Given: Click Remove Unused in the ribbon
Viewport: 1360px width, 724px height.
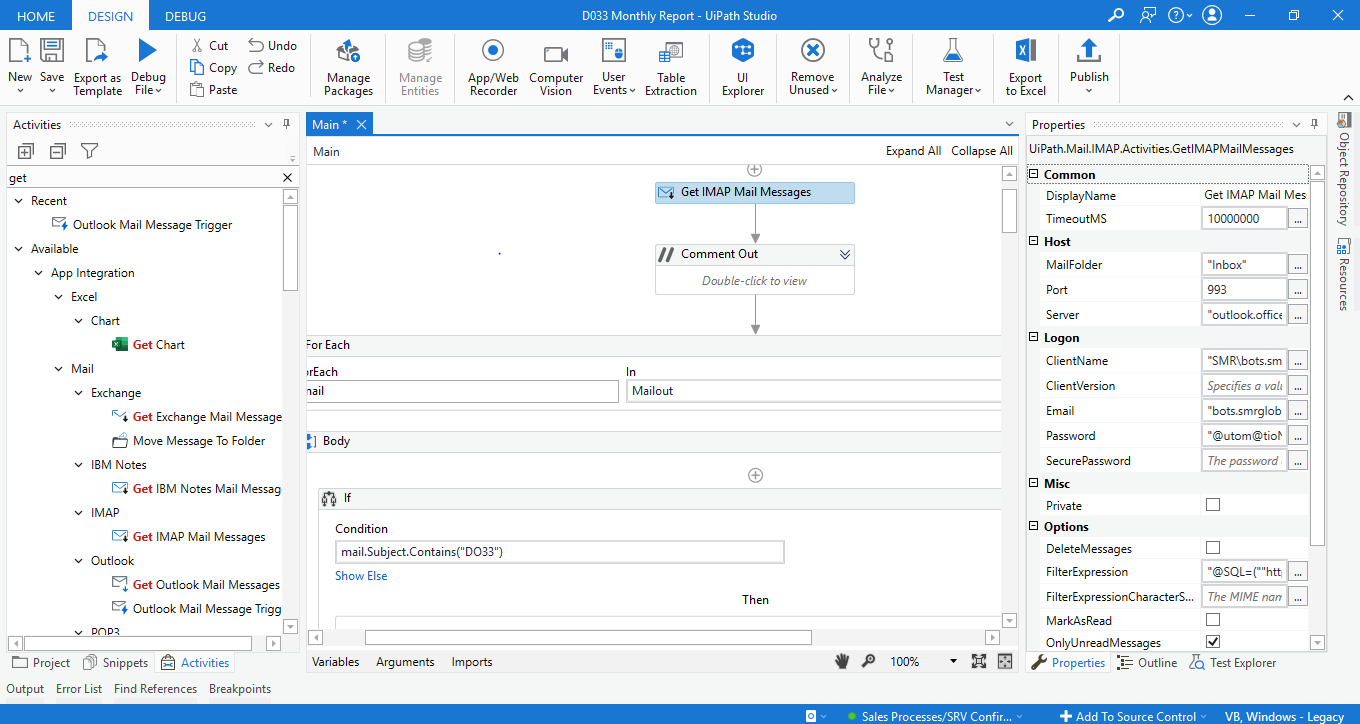Looking at the screenshot, I should point(813,67).
